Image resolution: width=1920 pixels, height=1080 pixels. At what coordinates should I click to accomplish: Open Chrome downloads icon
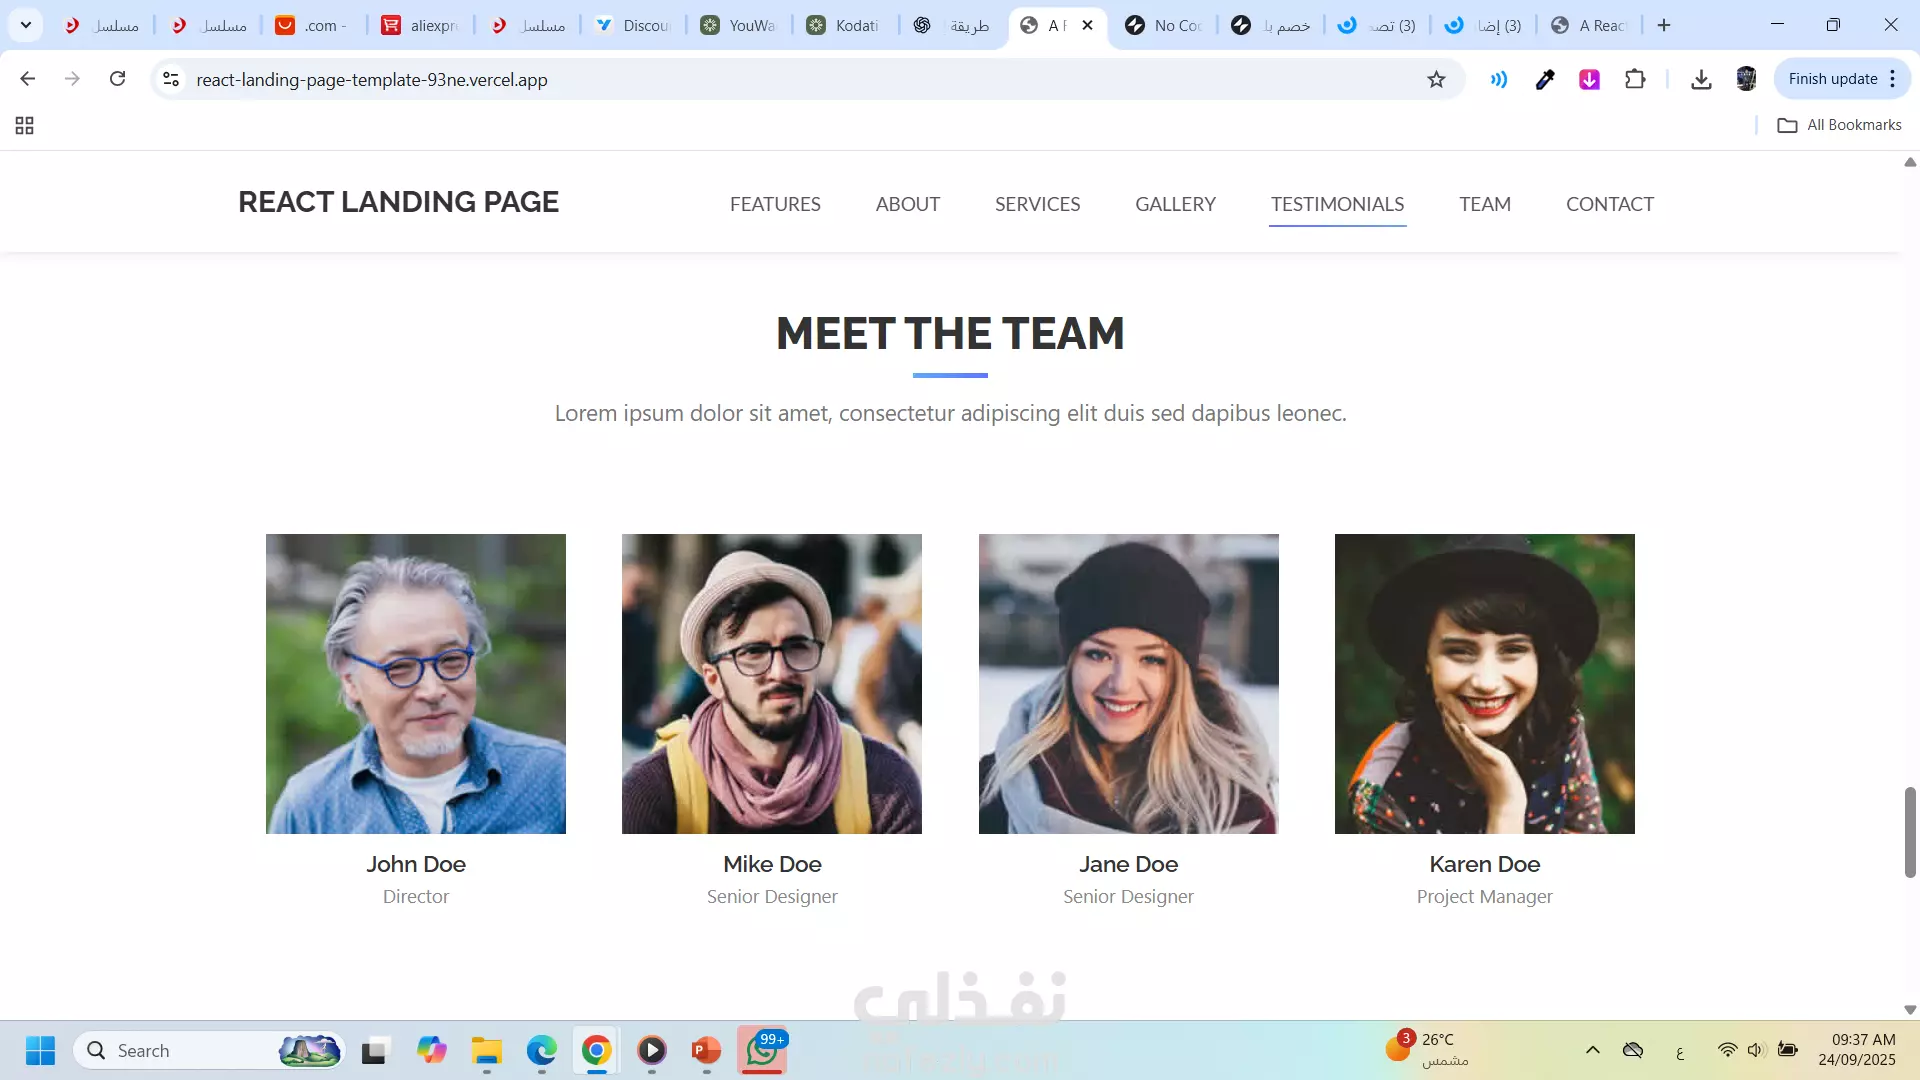click(x=1701, y=79)
